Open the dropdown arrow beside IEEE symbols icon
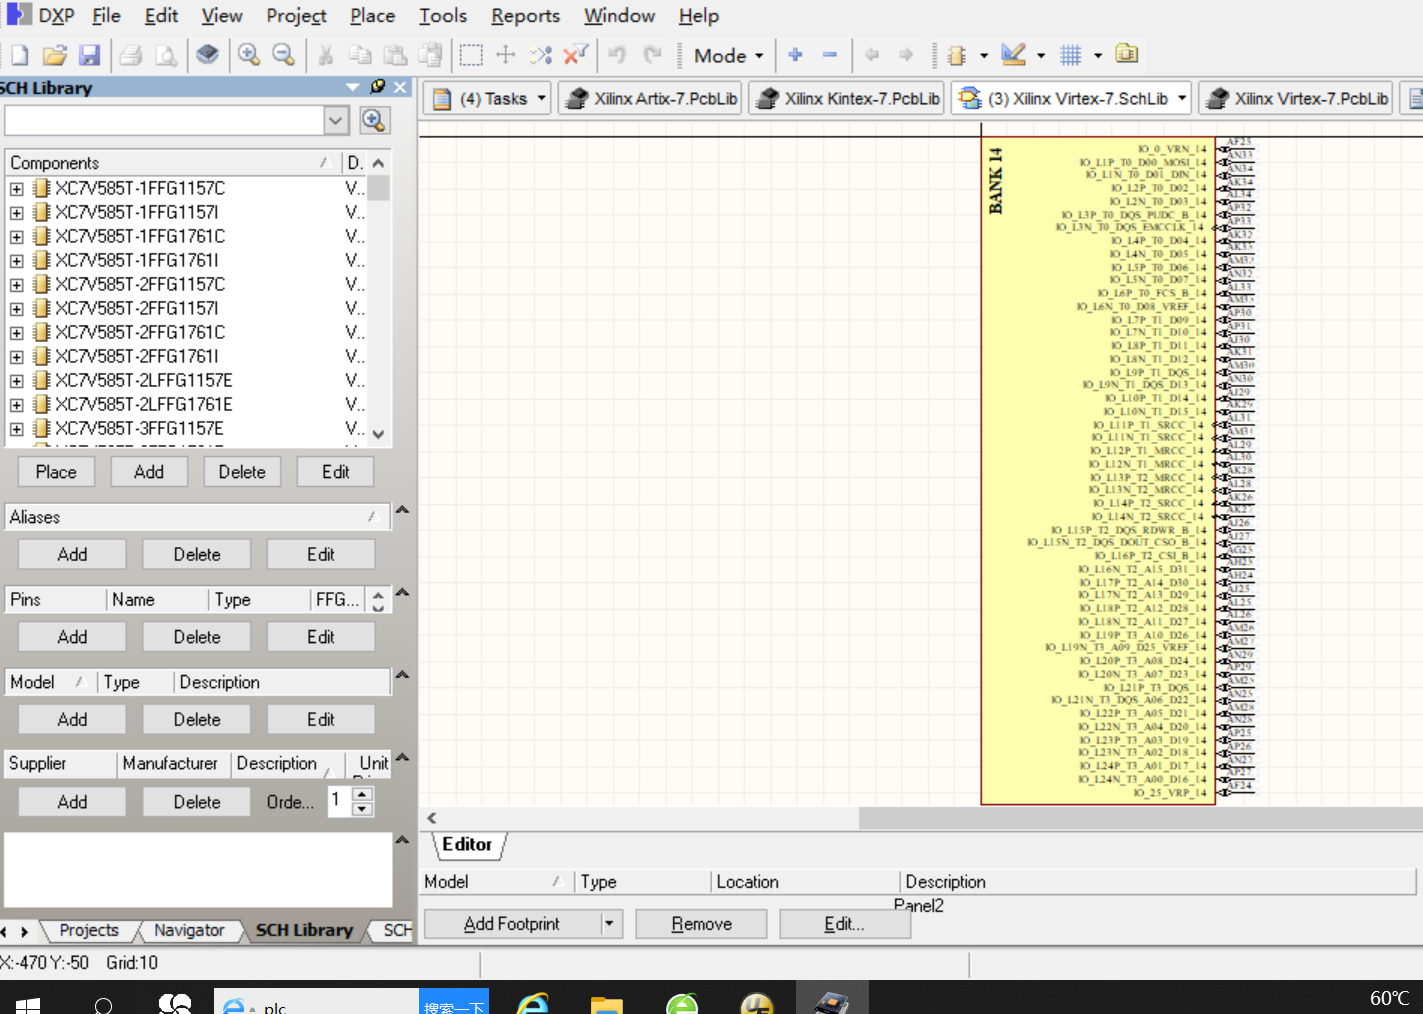The image size is (1423, 1014). pos(984,56)
